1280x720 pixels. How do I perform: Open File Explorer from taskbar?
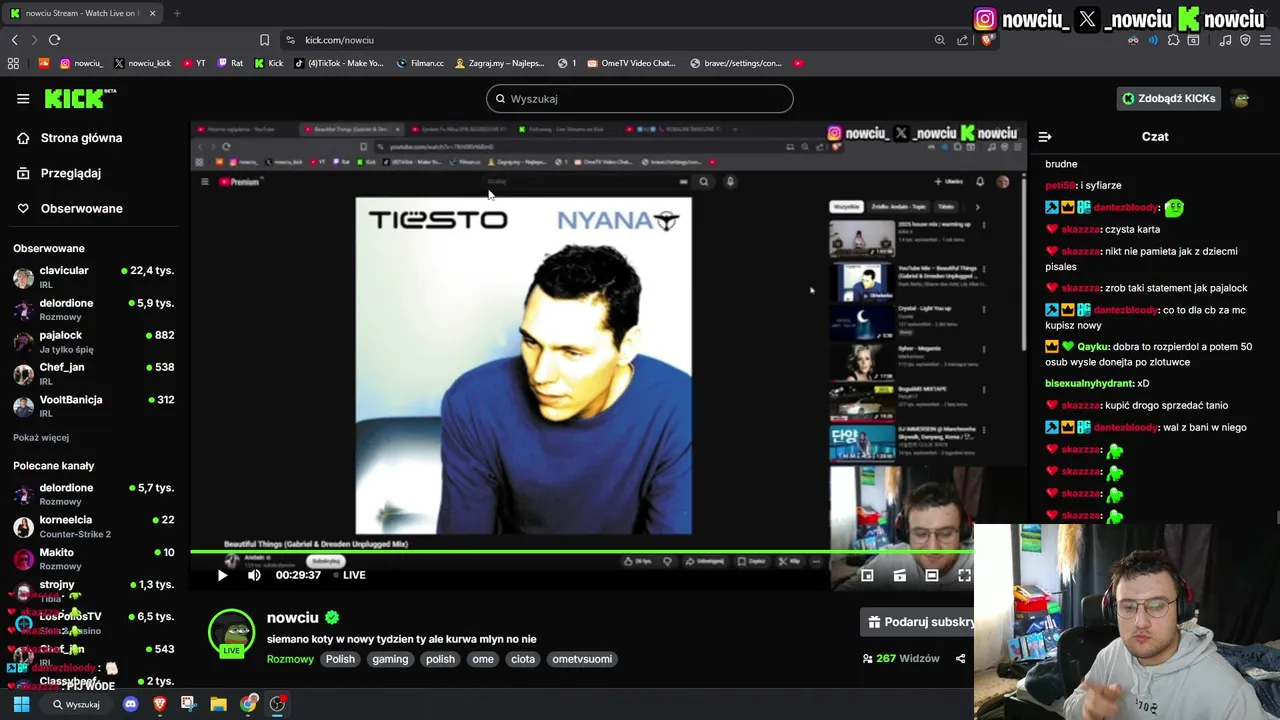pos(218,704)
